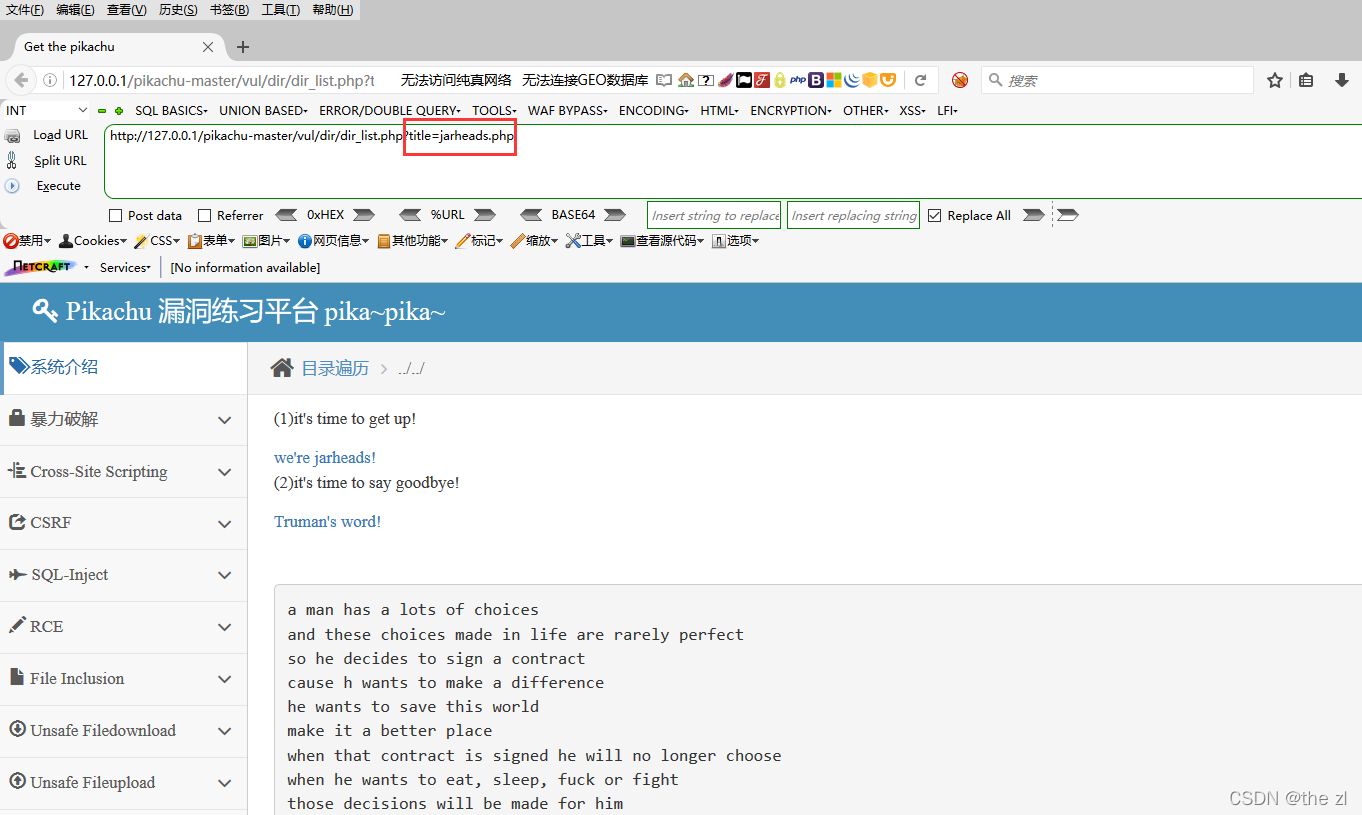The image size is (1362, 815).
Task: Open the we're jarheads! link
Action: pyautogui.click(x=325, y=458)
